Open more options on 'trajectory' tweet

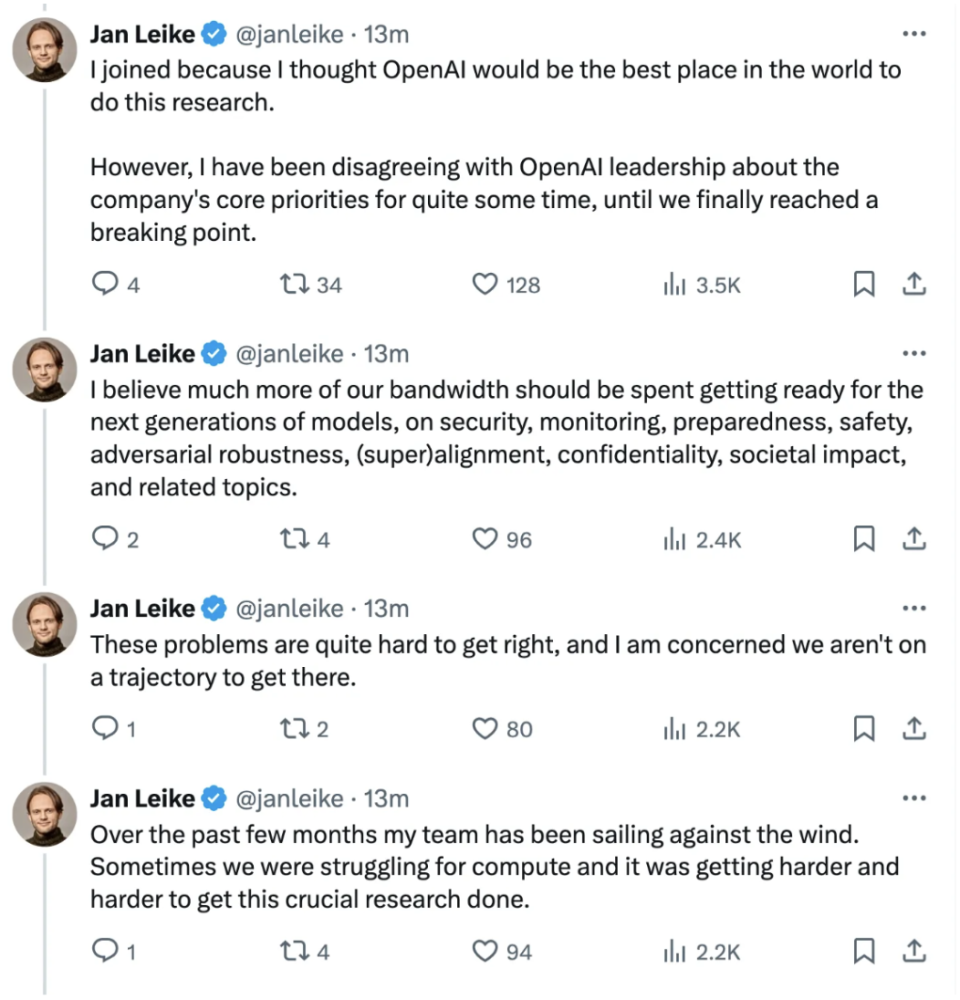point(913,608)
